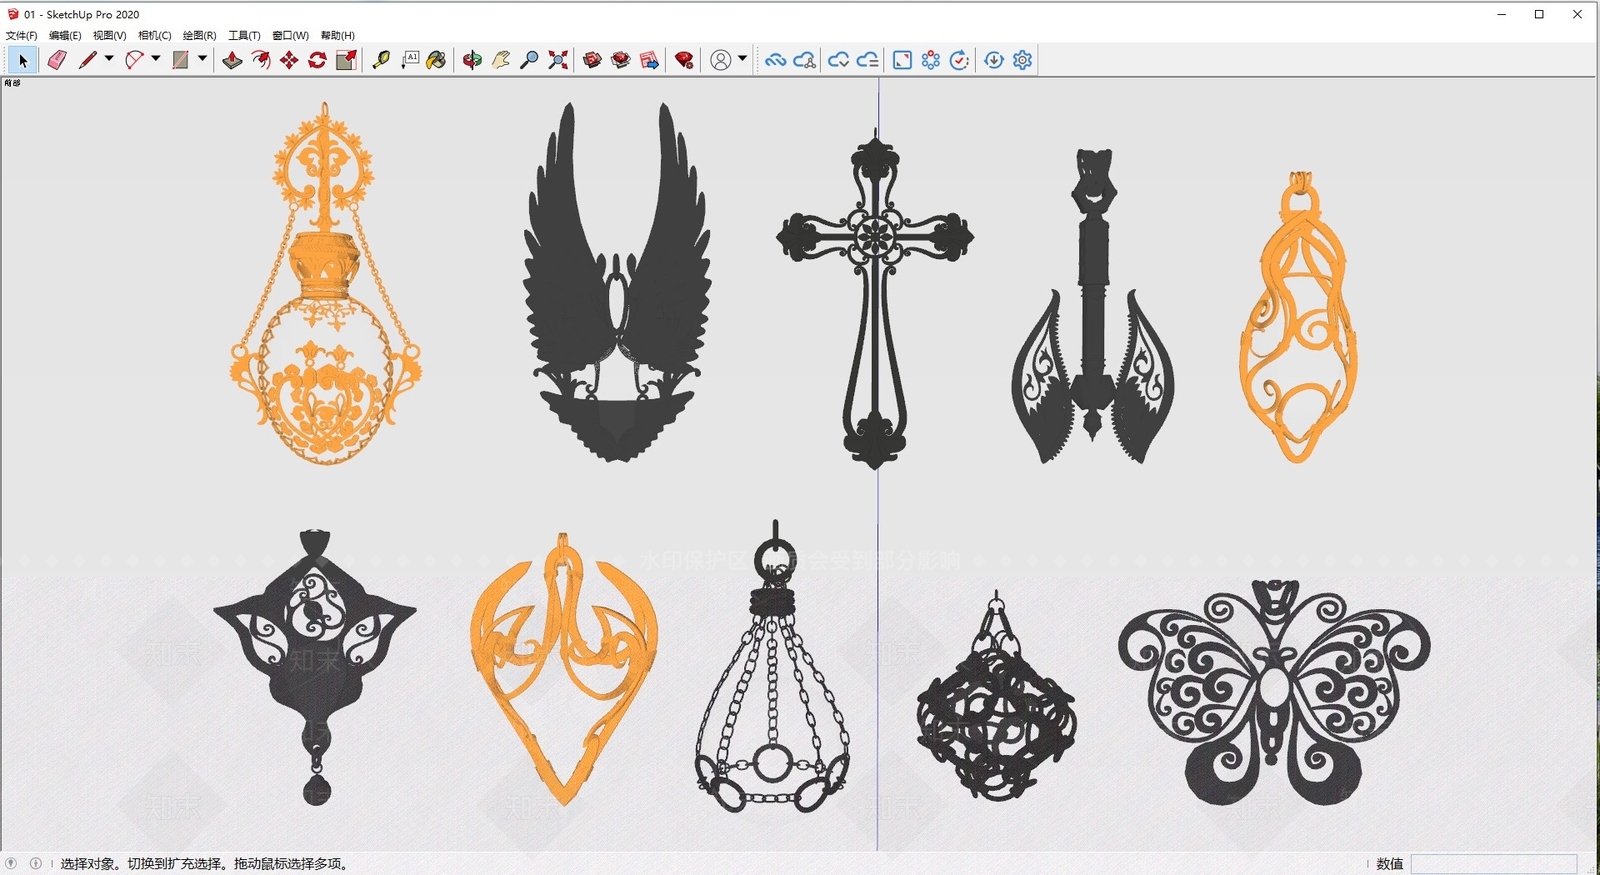Click the cloud with checkmark icon

pyautogui.click(x=838, y=60)
